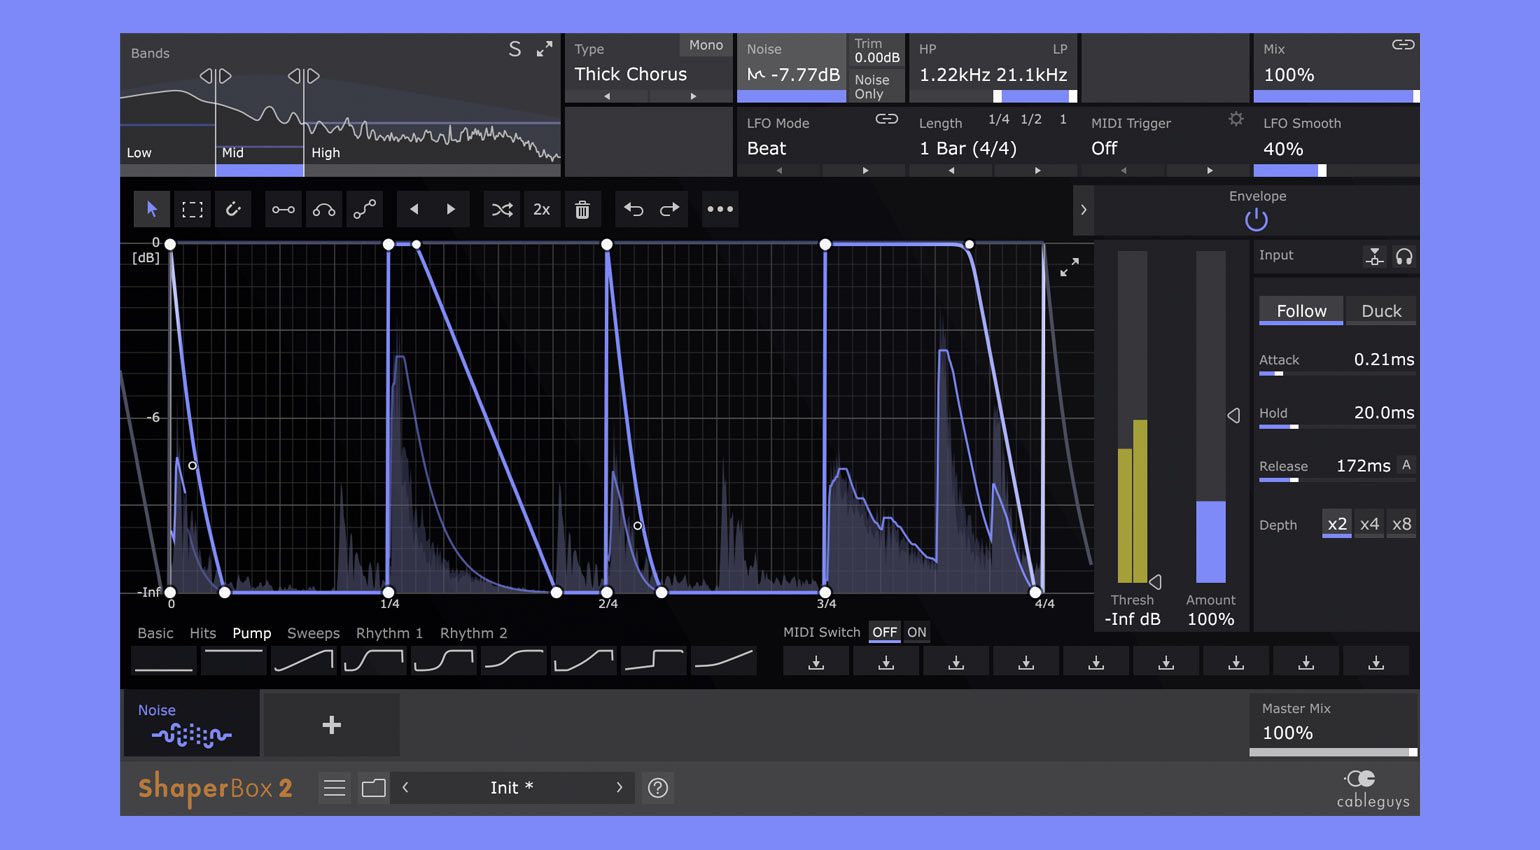The width and height of the screenshot is (1540, 850).
Task: Collapse the envelope side panel chevron
Action: 1083,210
